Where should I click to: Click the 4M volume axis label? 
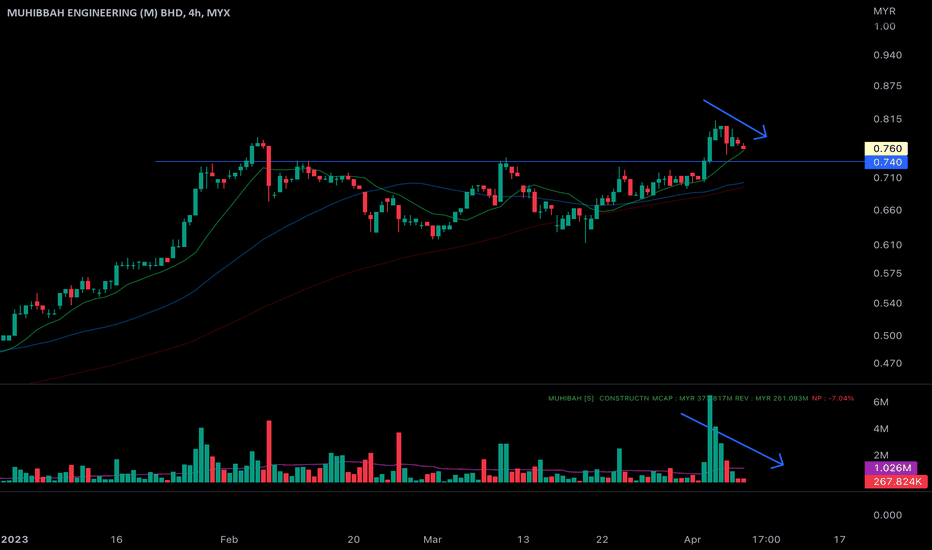(881, 429)
